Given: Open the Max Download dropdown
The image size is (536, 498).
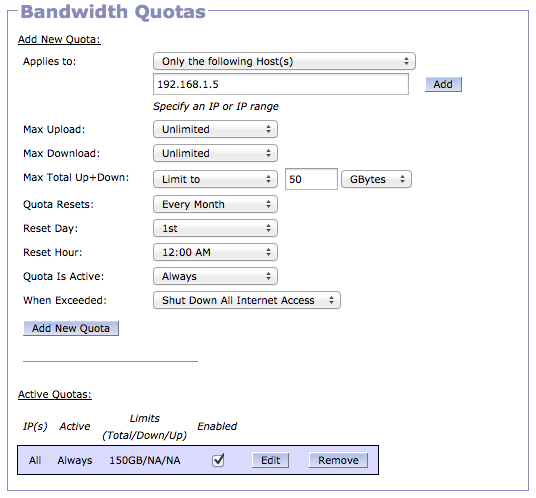Looking at the screenshot, I should click(215, 153).
